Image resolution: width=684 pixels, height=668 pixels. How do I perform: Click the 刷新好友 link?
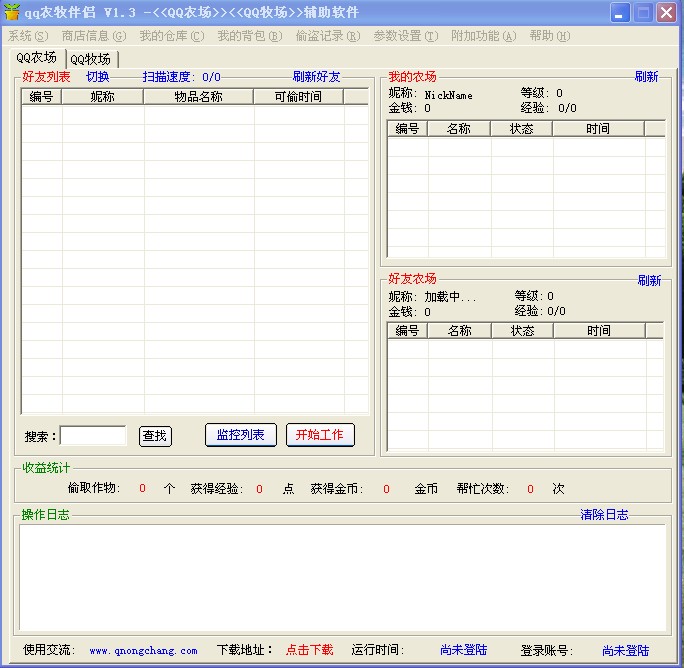click(x=317, y=77)
